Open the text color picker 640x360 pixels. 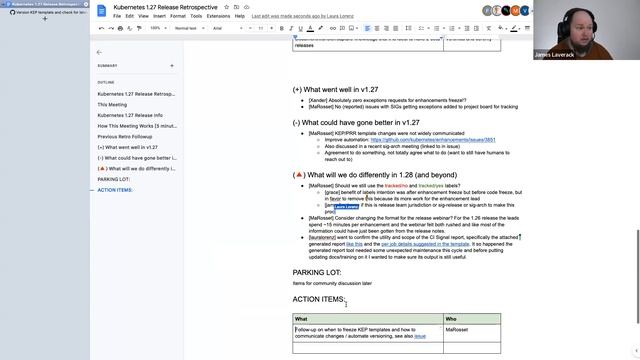tap(310, 28)
